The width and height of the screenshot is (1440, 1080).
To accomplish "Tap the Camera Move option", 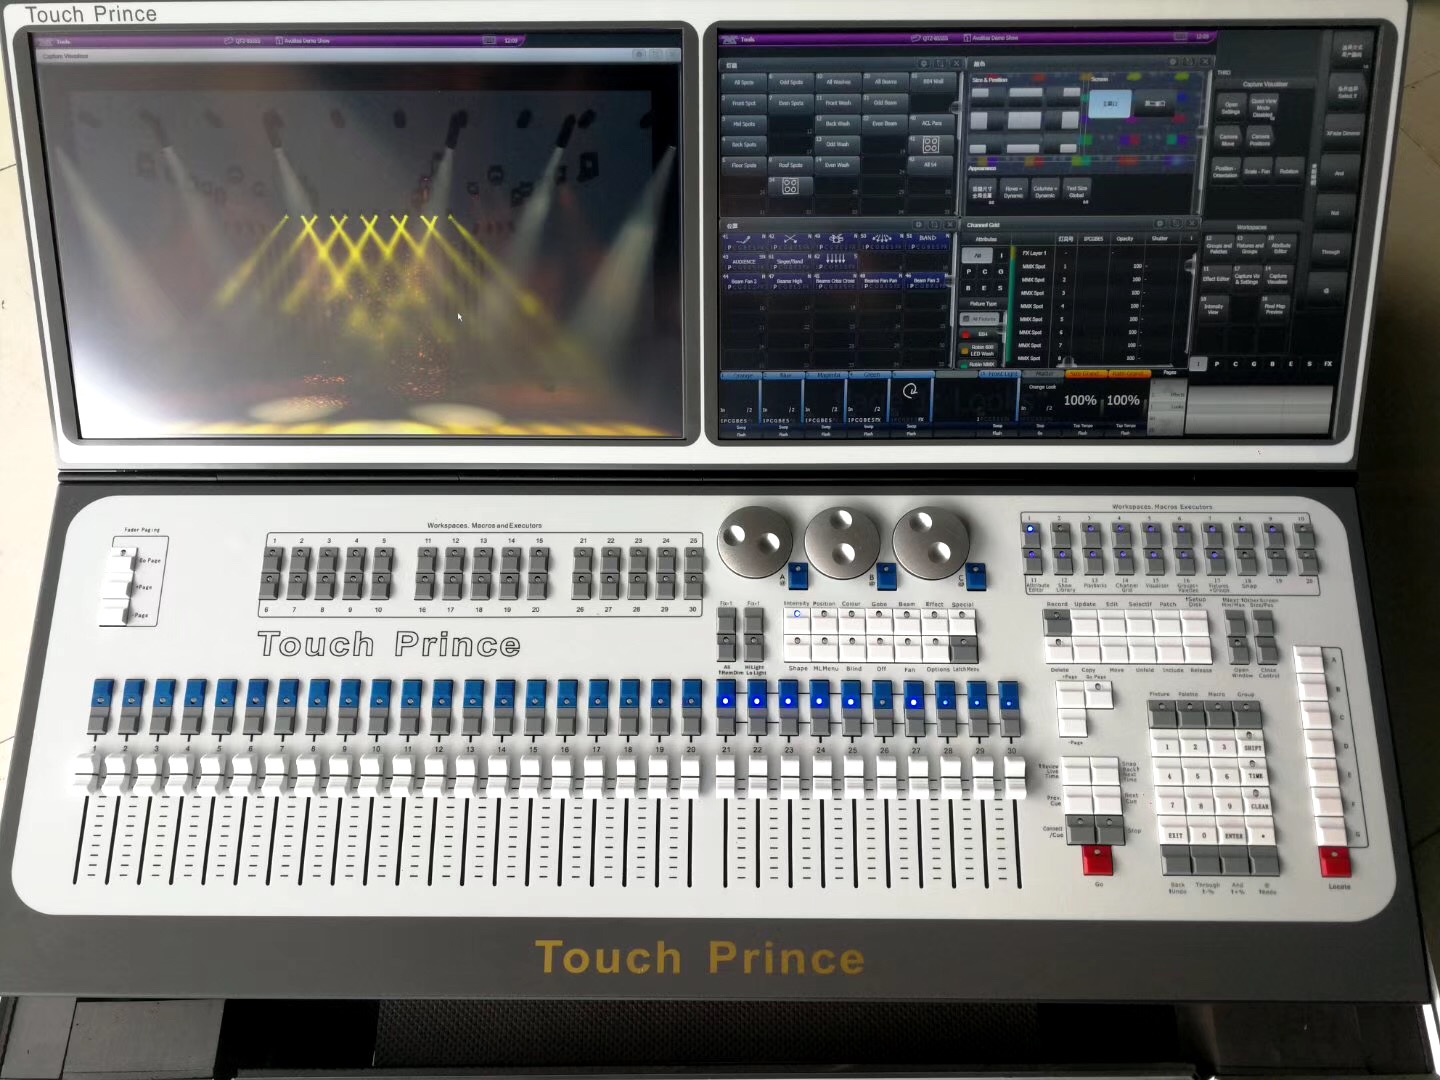I will pyautogui.click(x=1229, y=139).
